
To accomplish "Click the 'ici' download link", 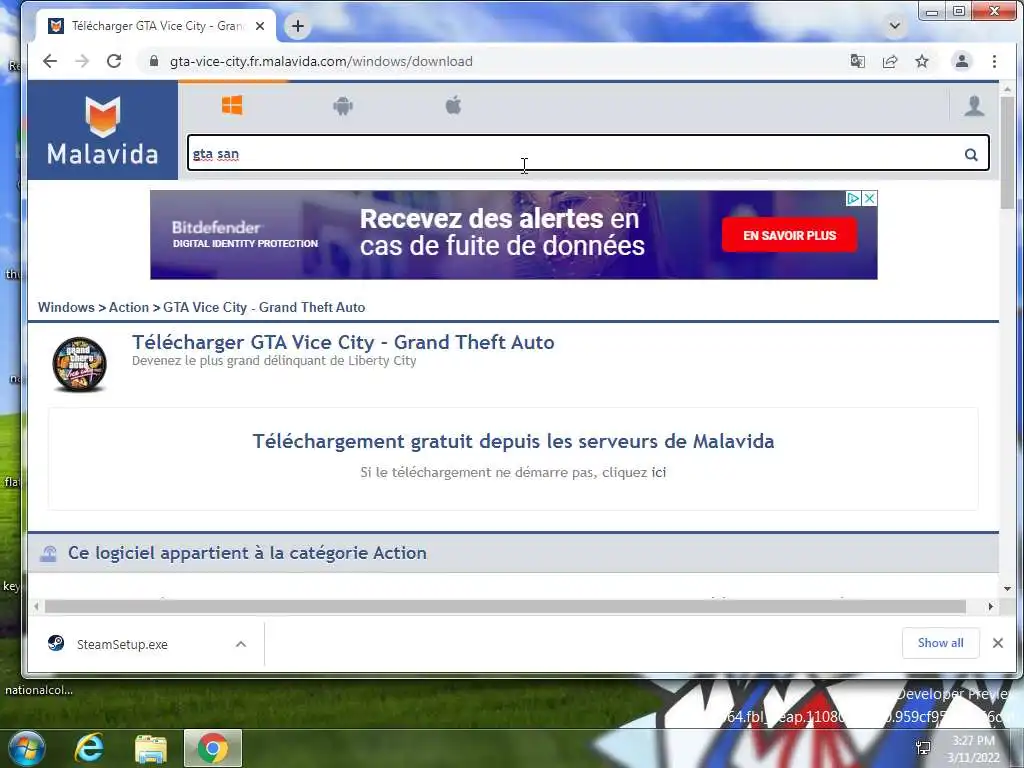I will (658, 472).
